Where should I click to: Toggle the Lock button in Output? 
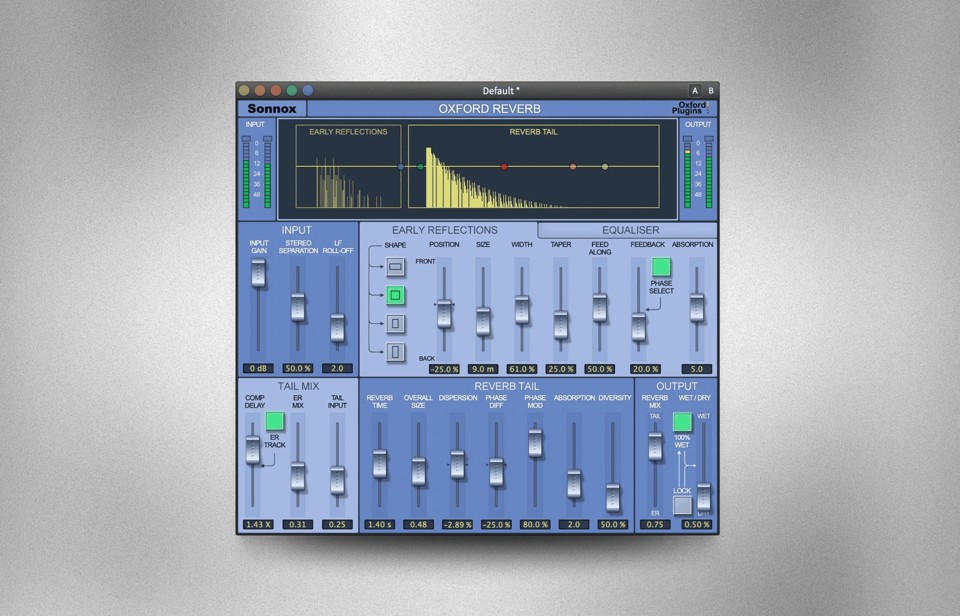tap(682, 505)
